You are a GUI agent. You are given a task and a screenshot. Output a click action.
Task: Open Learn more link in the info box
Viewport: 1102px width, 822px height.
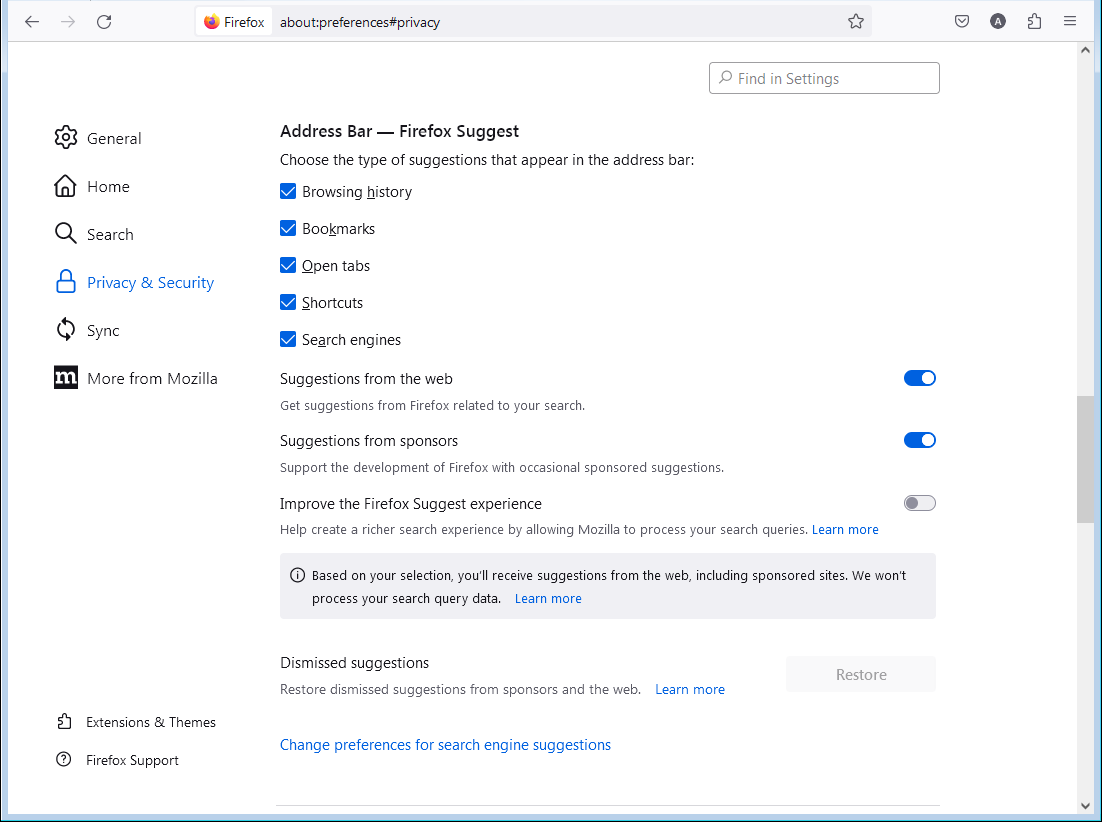548,599
